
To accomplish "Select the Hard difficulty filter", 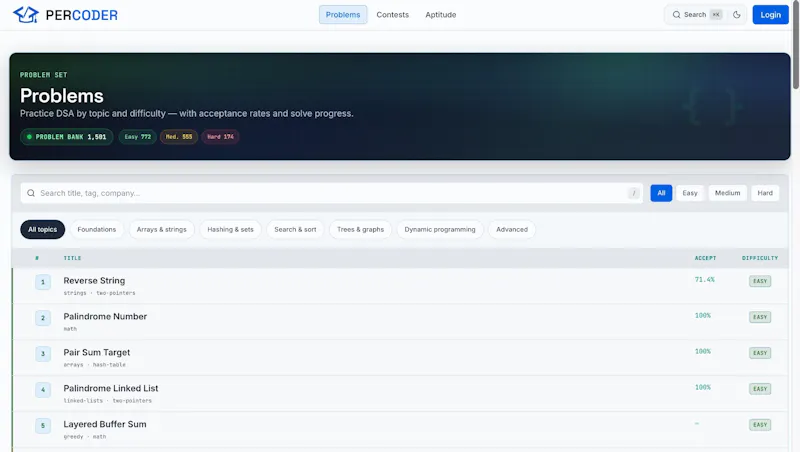I will tap(765, 193).
